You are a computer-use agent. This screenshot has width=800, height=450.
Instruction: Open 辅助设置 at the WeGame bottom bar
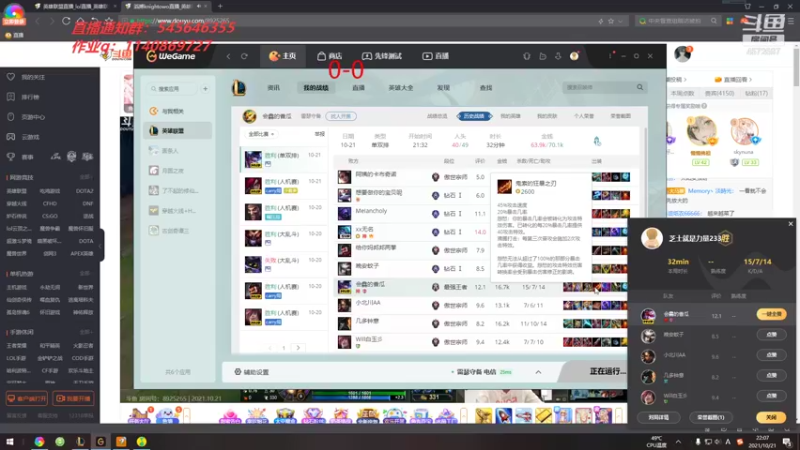(x=252, y=372)
